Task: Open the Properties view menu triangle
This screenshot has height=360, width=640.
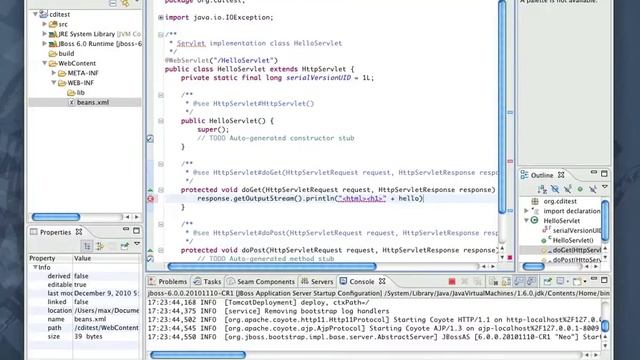Action: click(137, 244)
